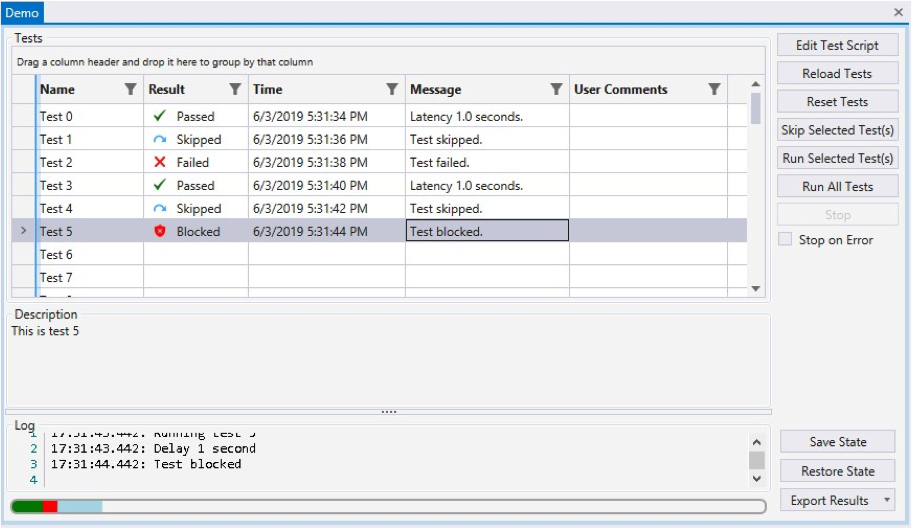Image resolution: width=912 pixels, height=528 pixels.
Task: Click the red Failed icon for Test 2
Action: coord(160,163)
